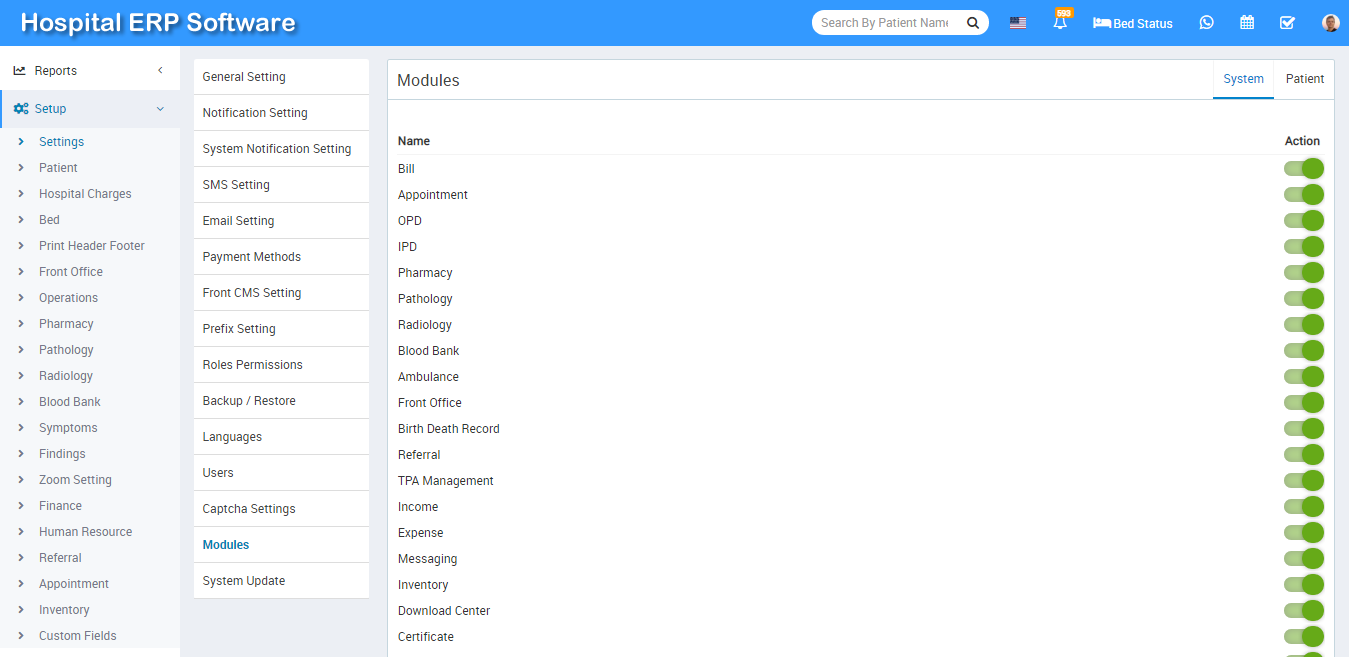1349x657 pixels.
Task: Expand the Hospital Charges setup item
Action: click(x=85, y=194)
